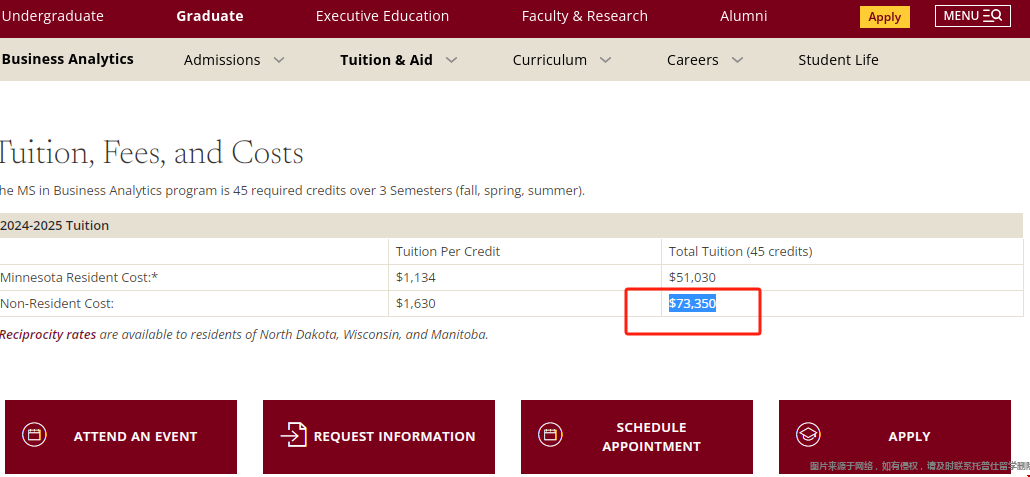Click the Business Analytics program title

pos(67,59)
